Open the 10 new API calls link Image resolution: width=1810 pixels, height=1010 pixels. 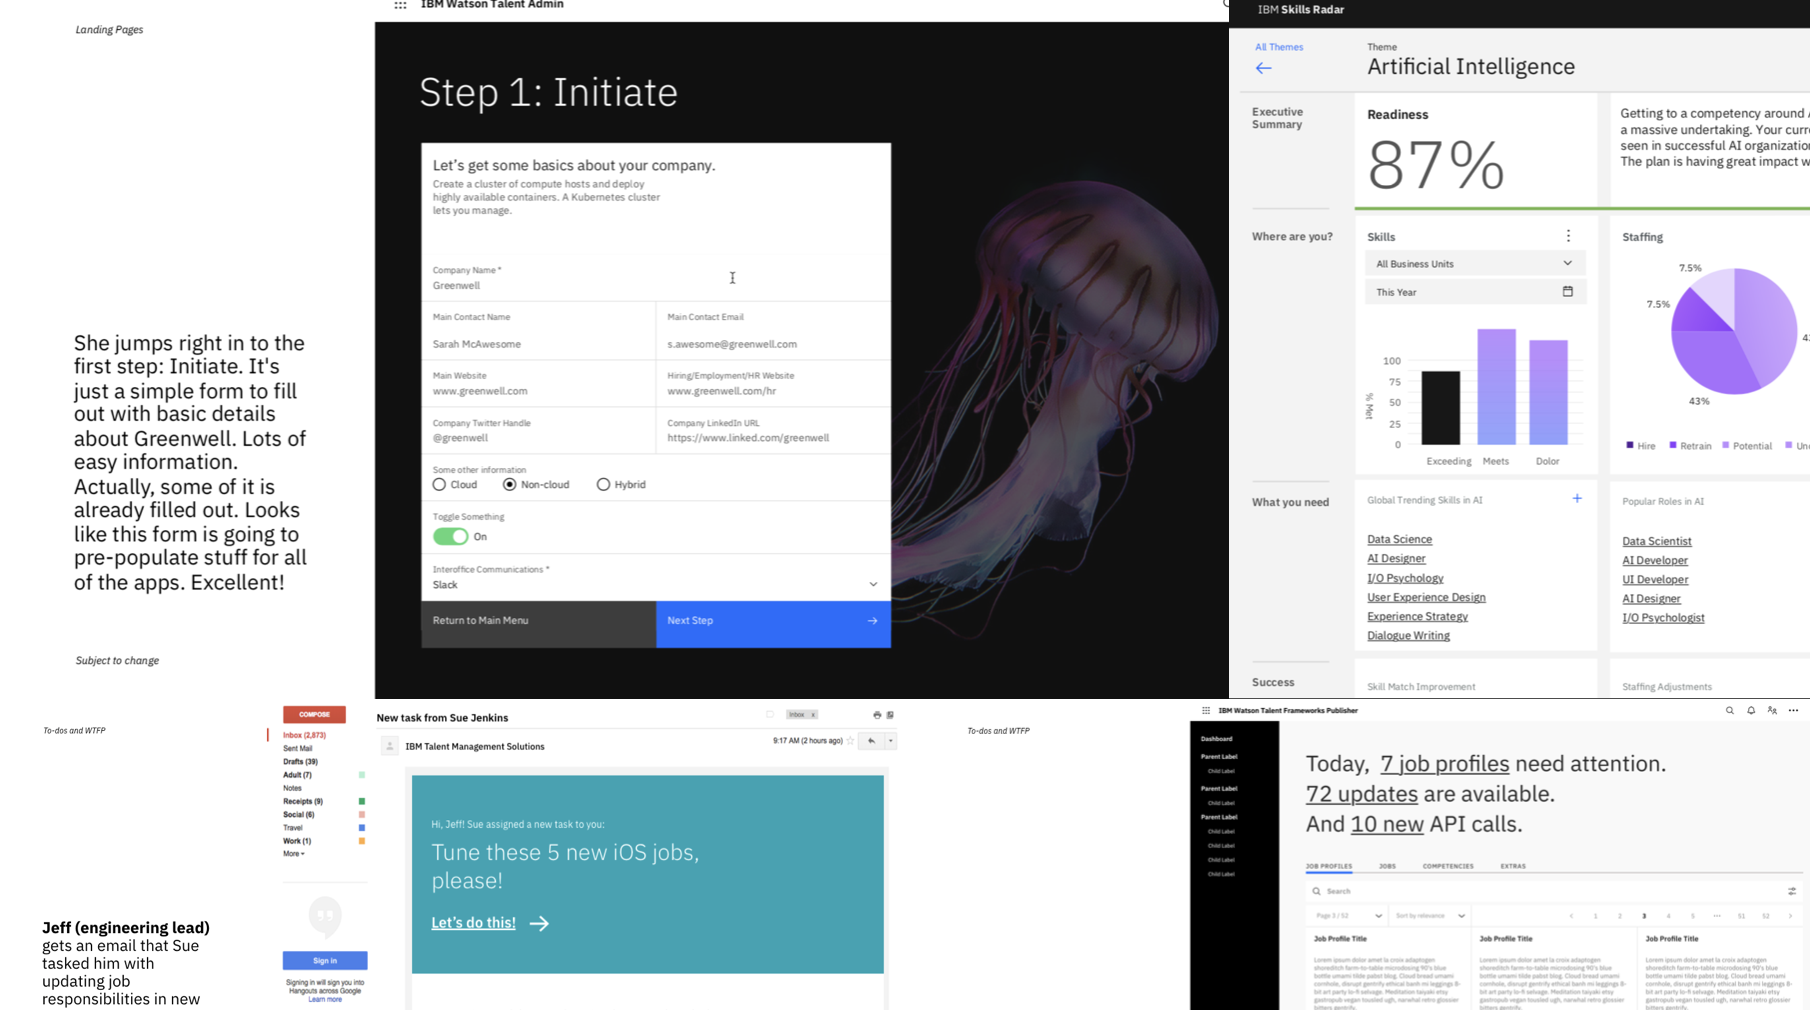[1387, 824]
